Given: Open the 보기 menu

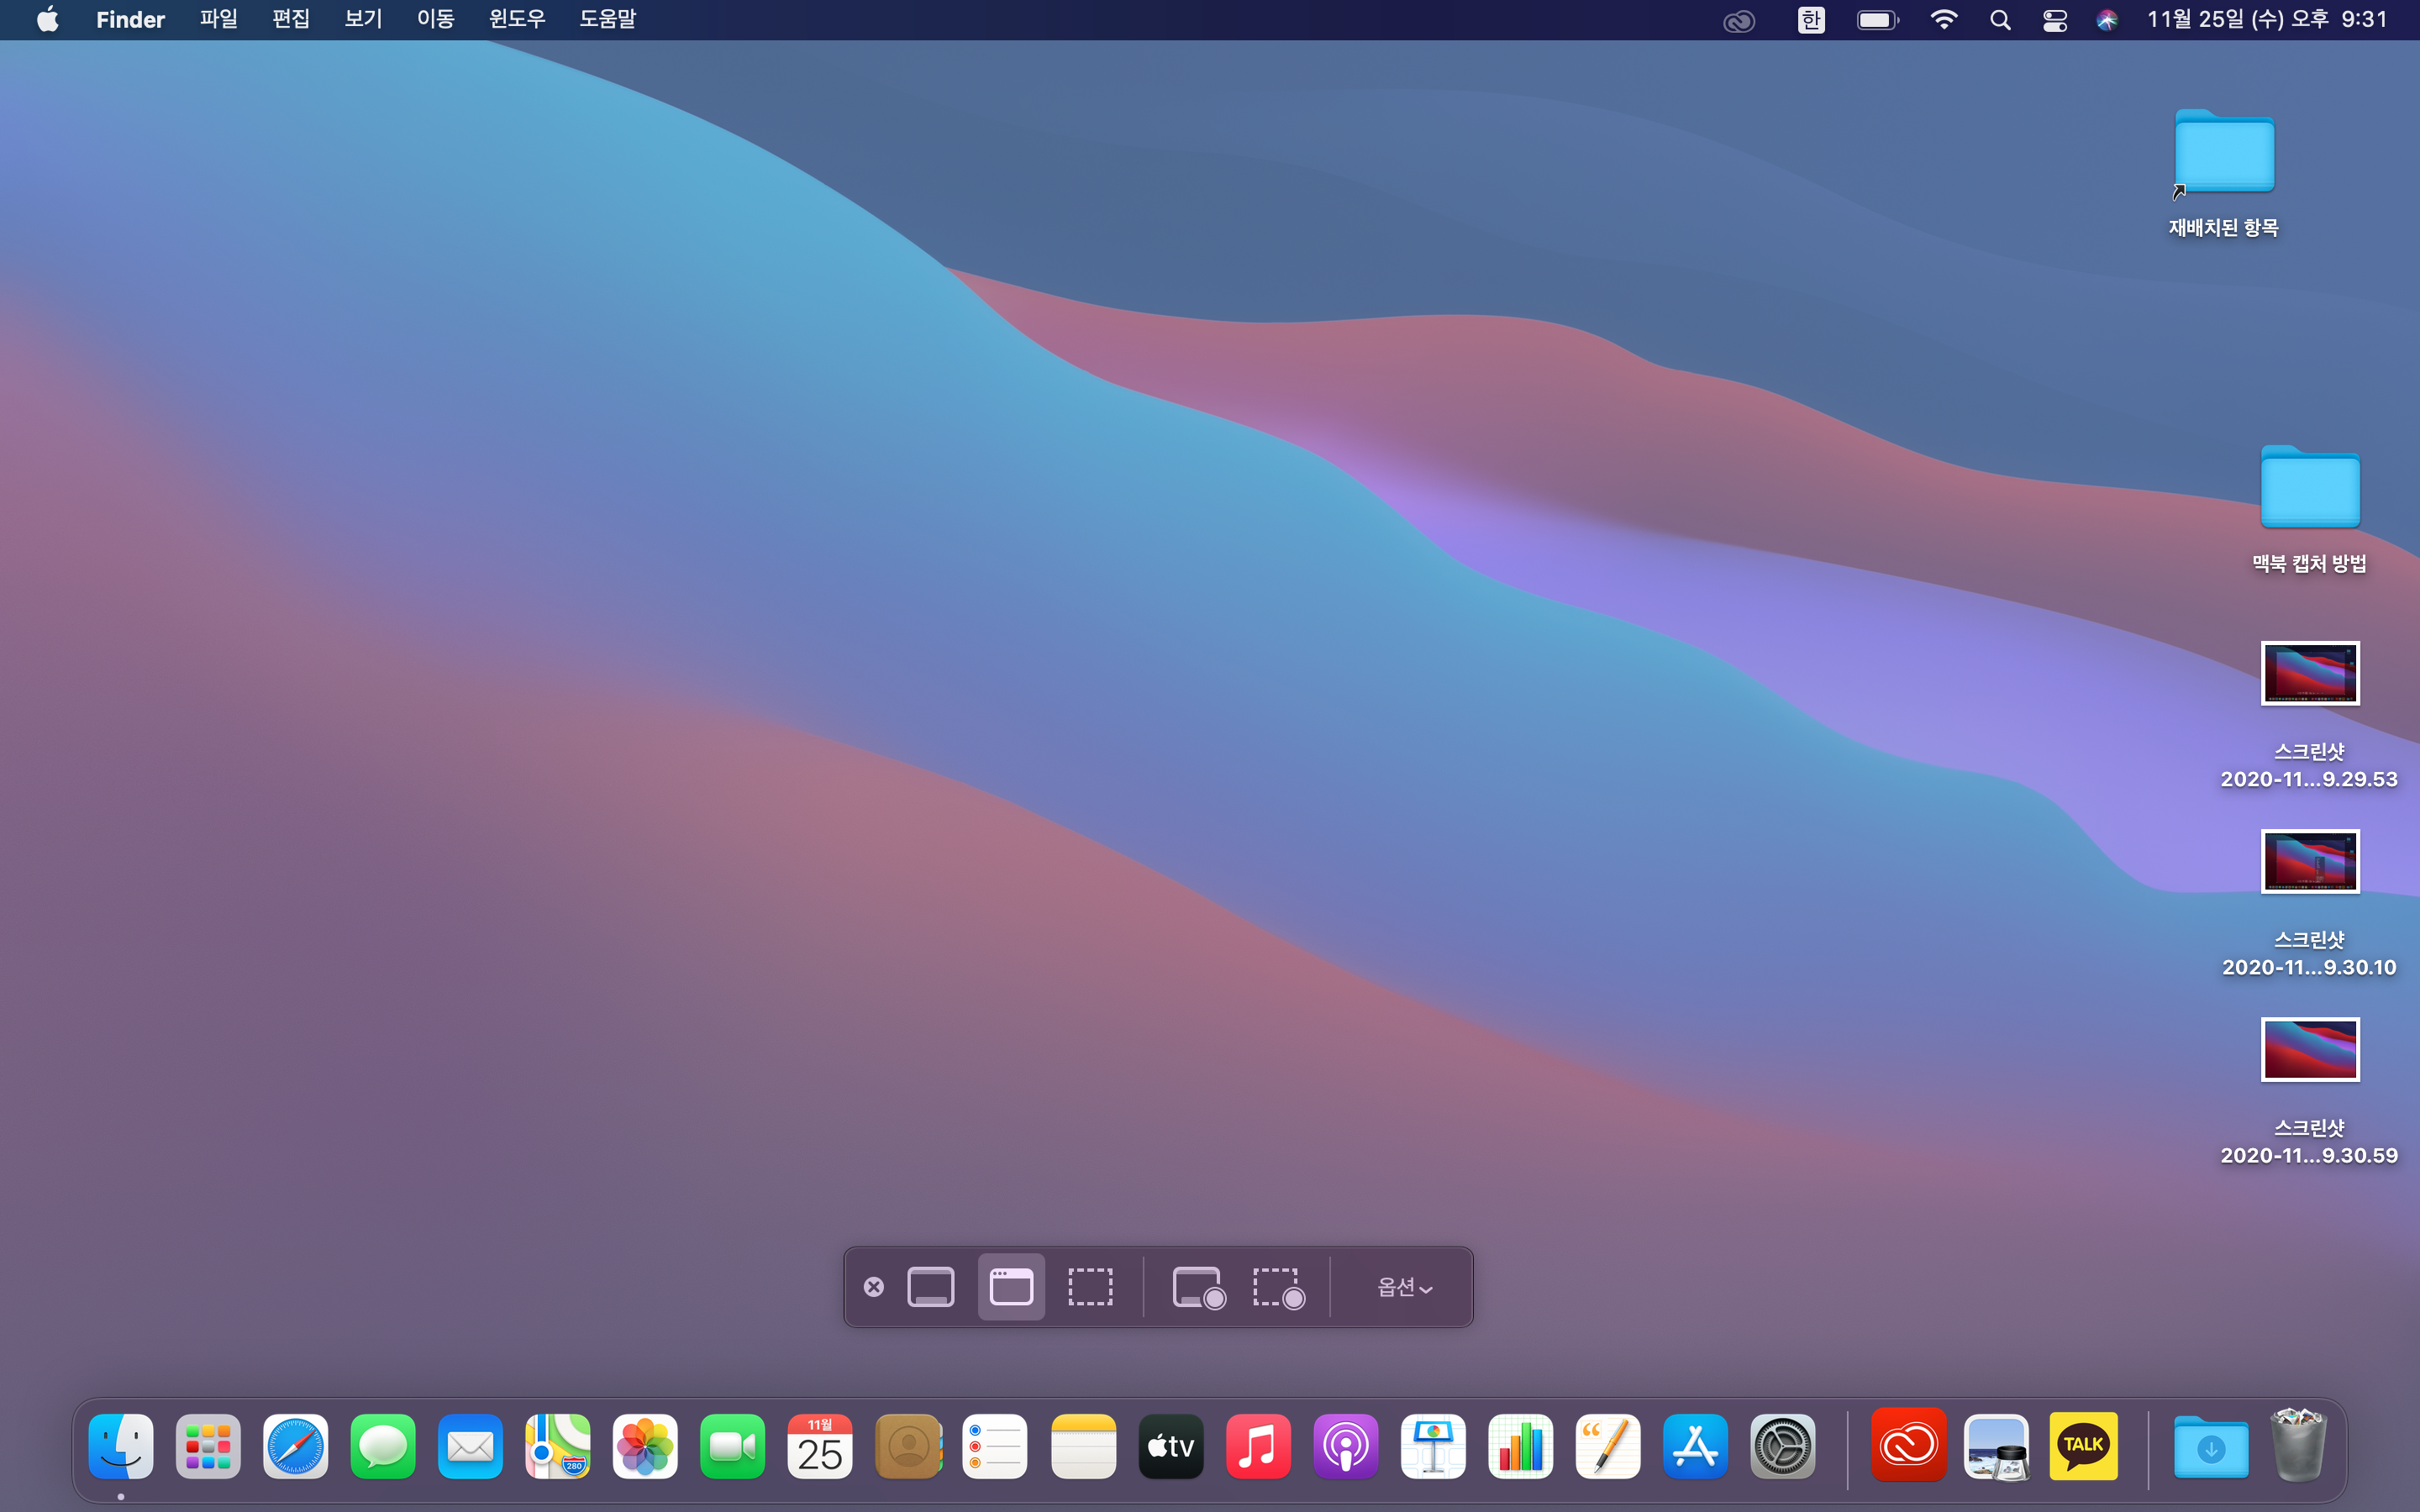Looking at the screenshot, I should click(x=363, y=19).
